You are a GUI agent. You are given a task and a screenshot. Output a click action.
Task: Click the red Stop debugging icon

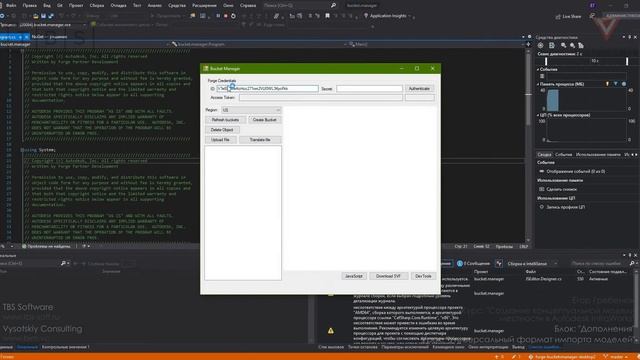click(x=225, y=16)
